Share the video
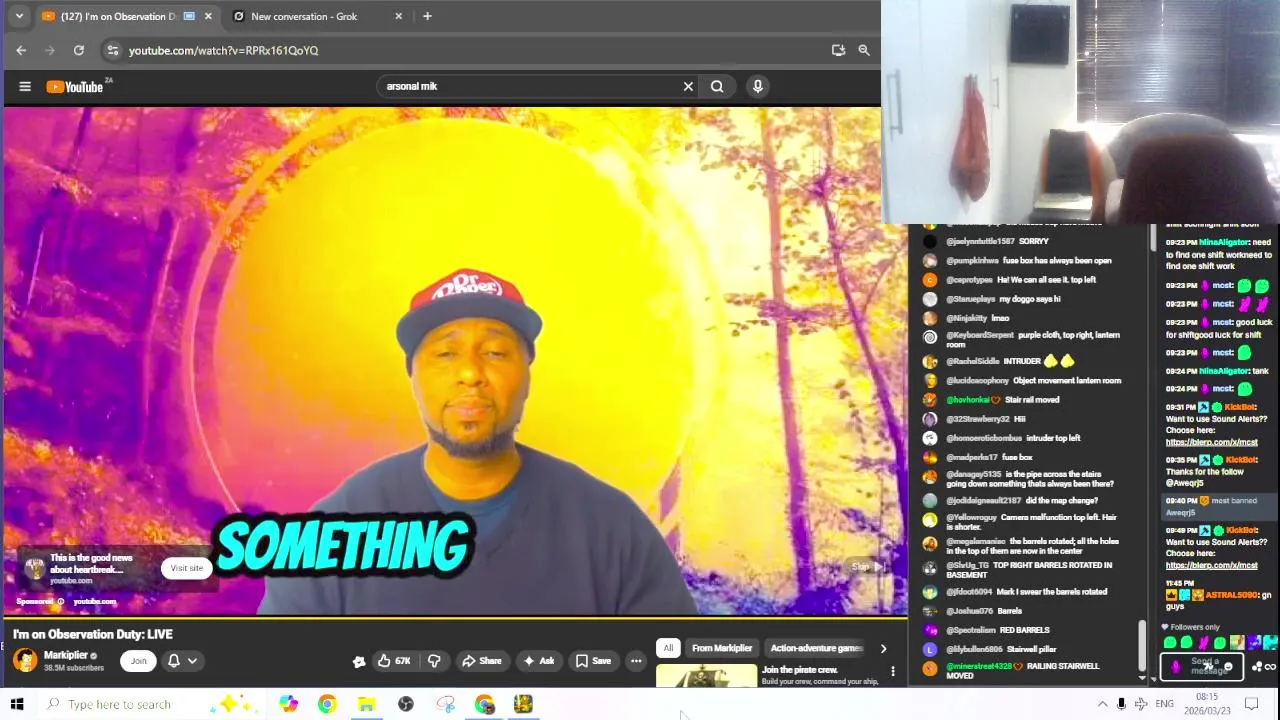The width and height of the screenshot is (1280, 720). pos(481,661)
